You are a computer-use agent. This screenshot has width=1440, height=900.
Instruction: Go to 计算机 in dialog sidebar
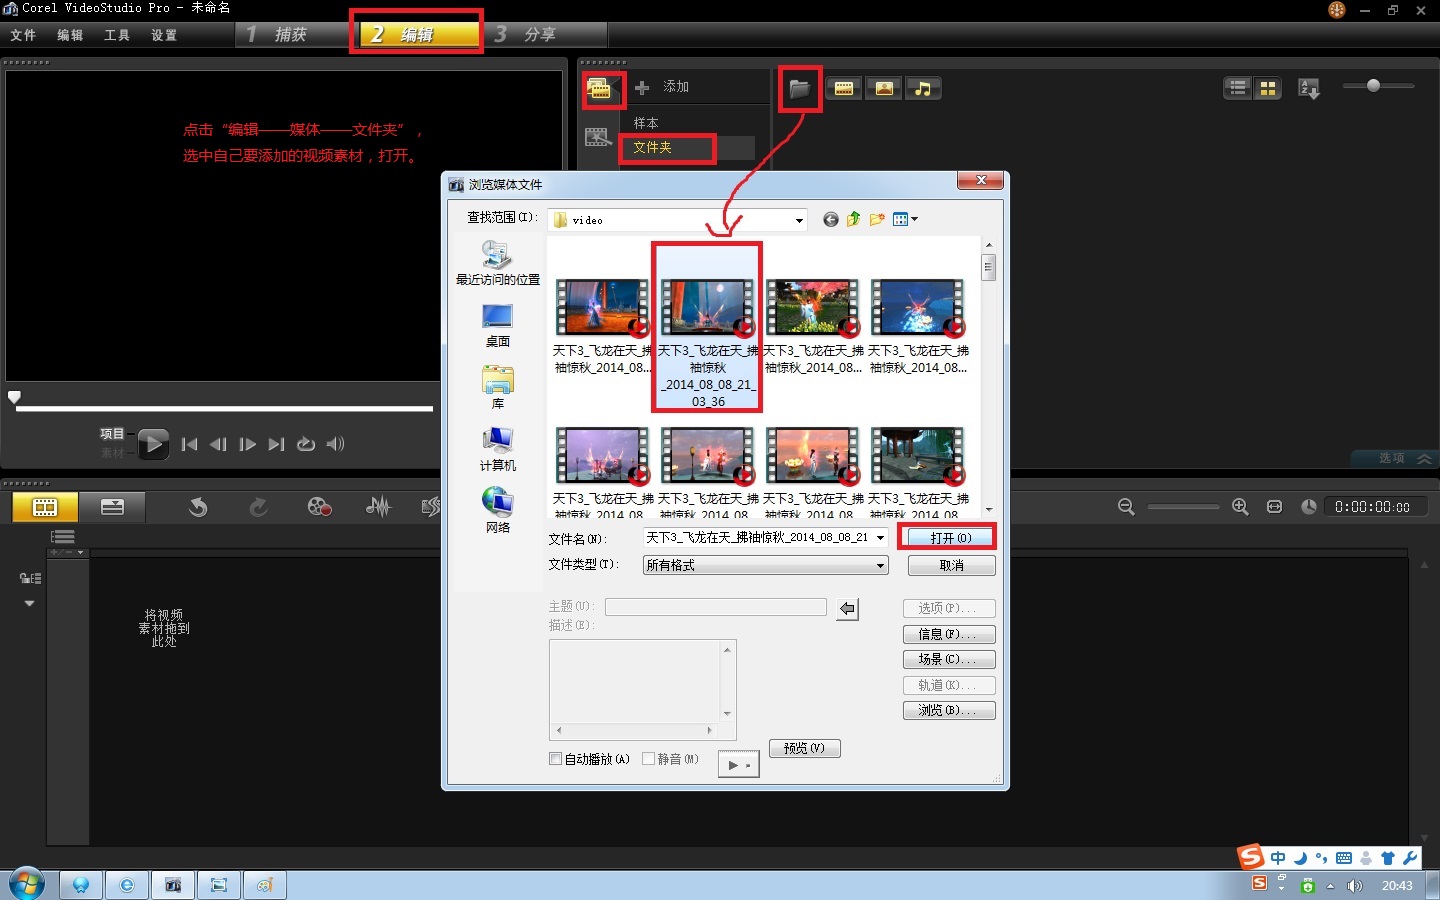point(497,450)
